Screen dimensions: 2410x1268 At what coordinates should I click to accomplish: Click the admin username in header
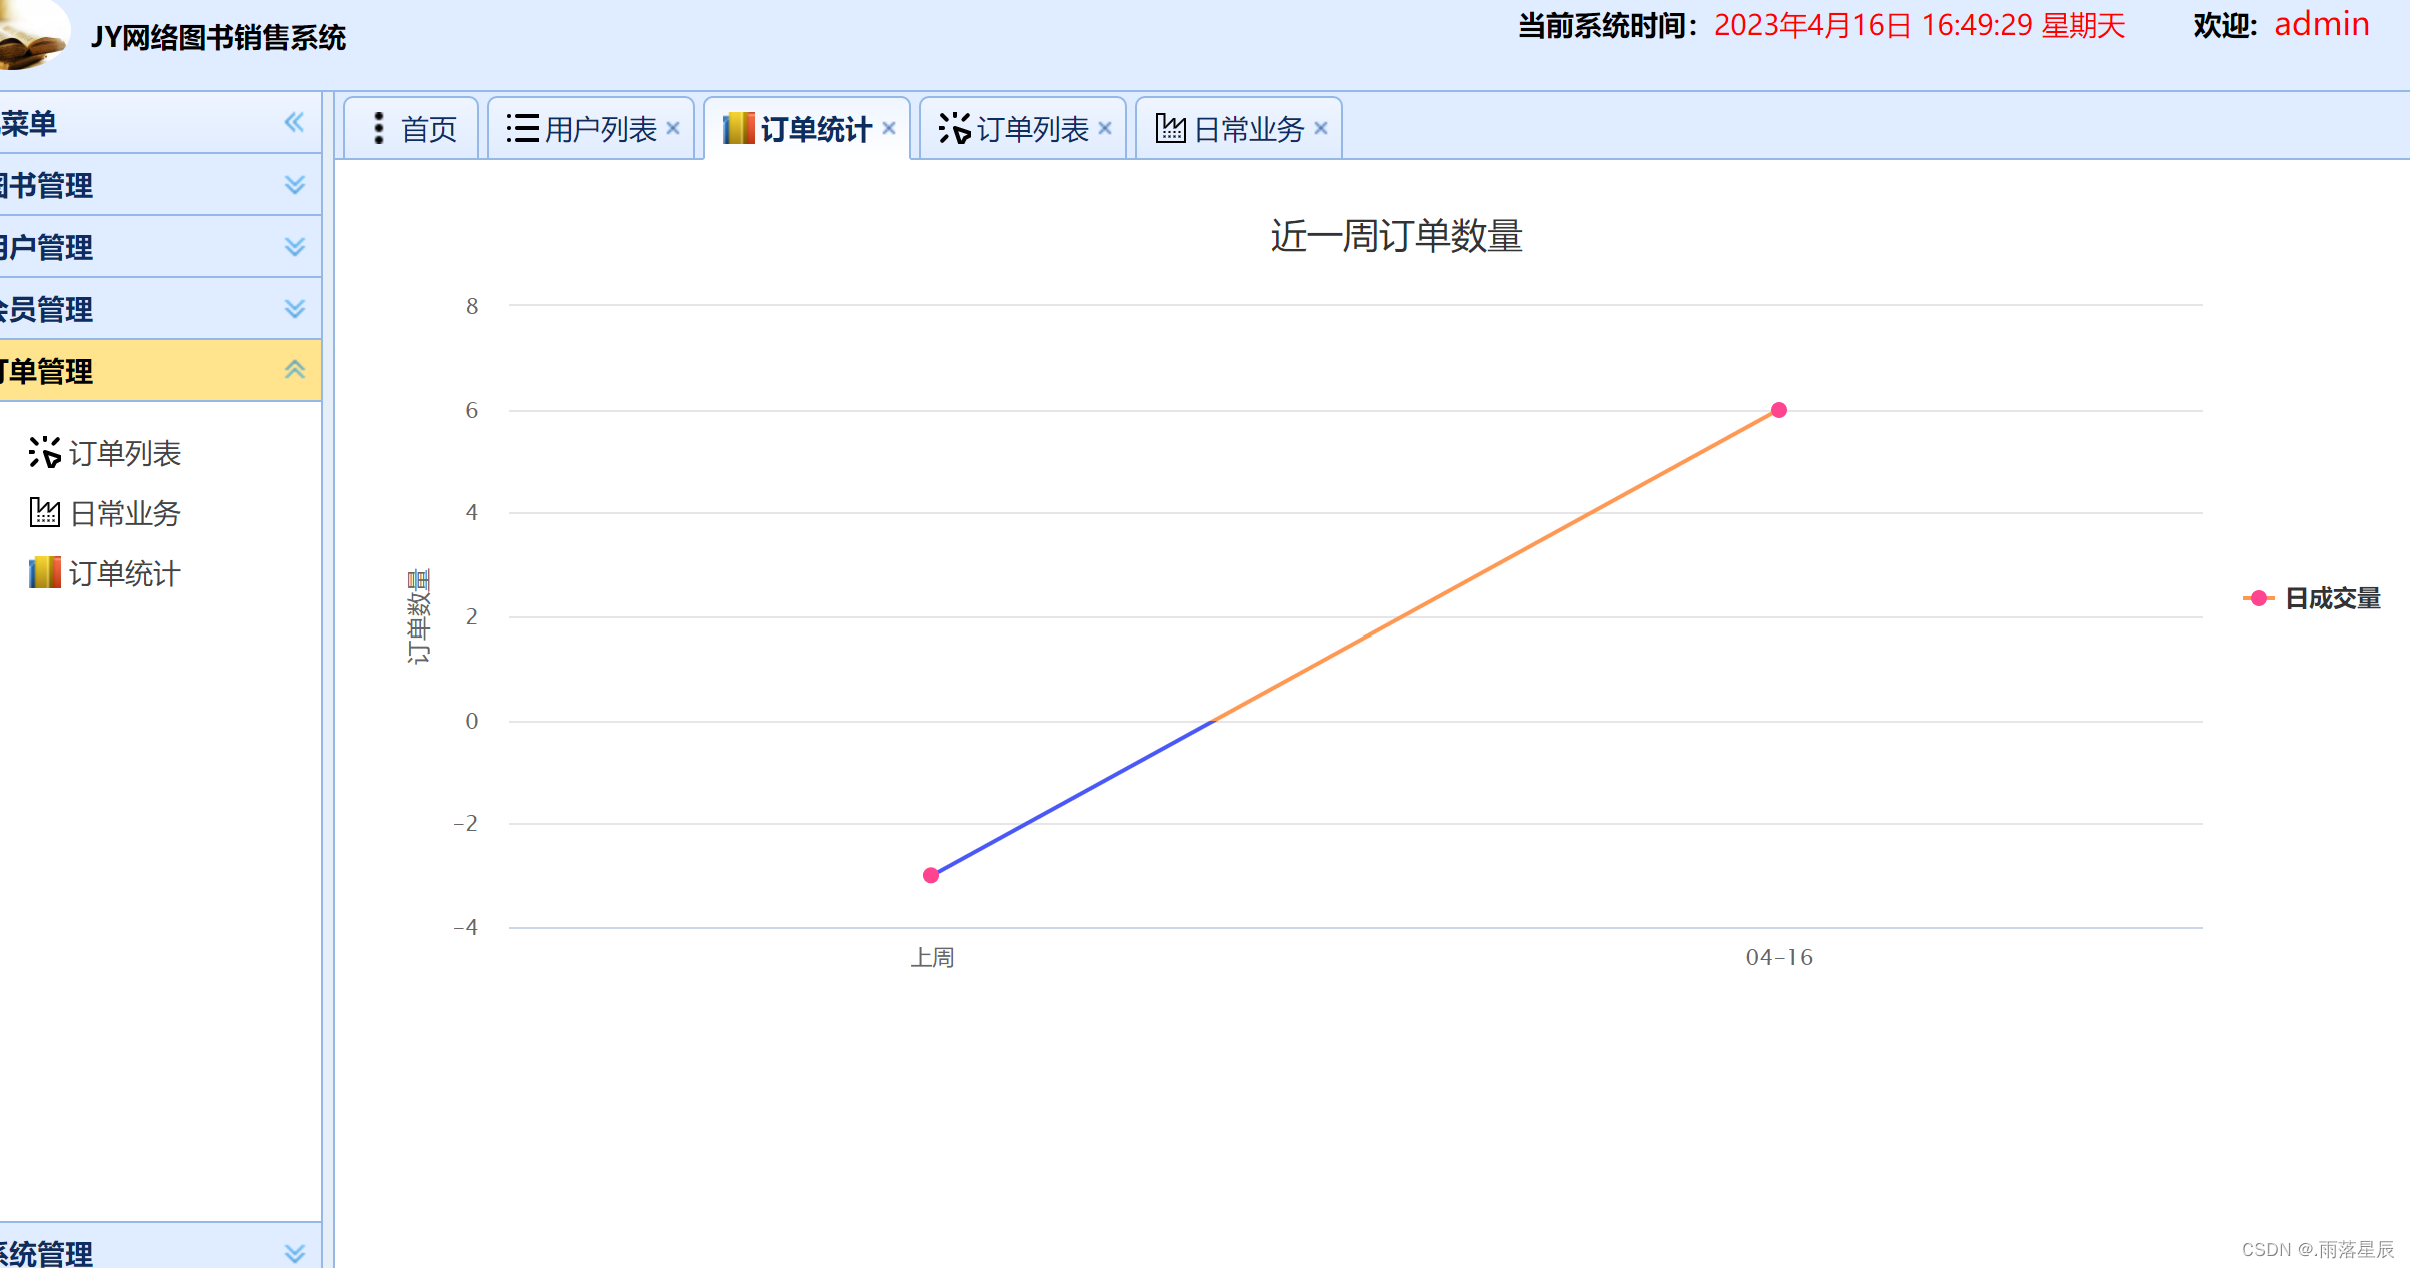pyautogui.click(x=2322, y=24)
